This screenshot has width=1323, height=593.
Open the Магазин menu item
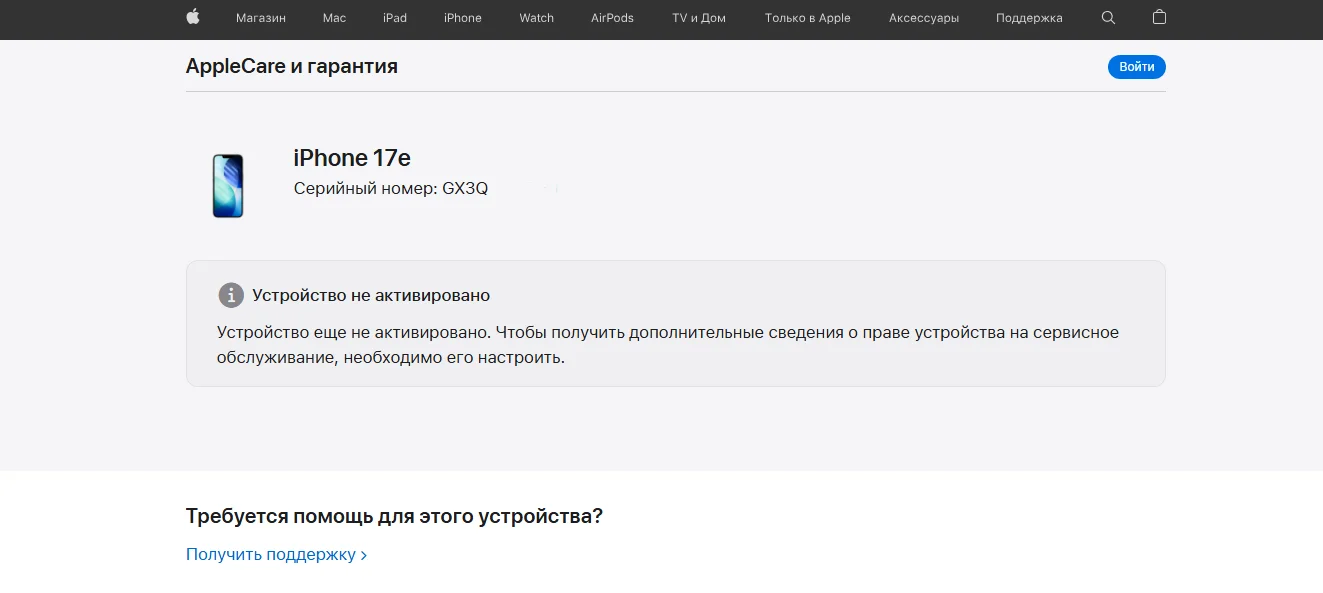coord(261,18)
